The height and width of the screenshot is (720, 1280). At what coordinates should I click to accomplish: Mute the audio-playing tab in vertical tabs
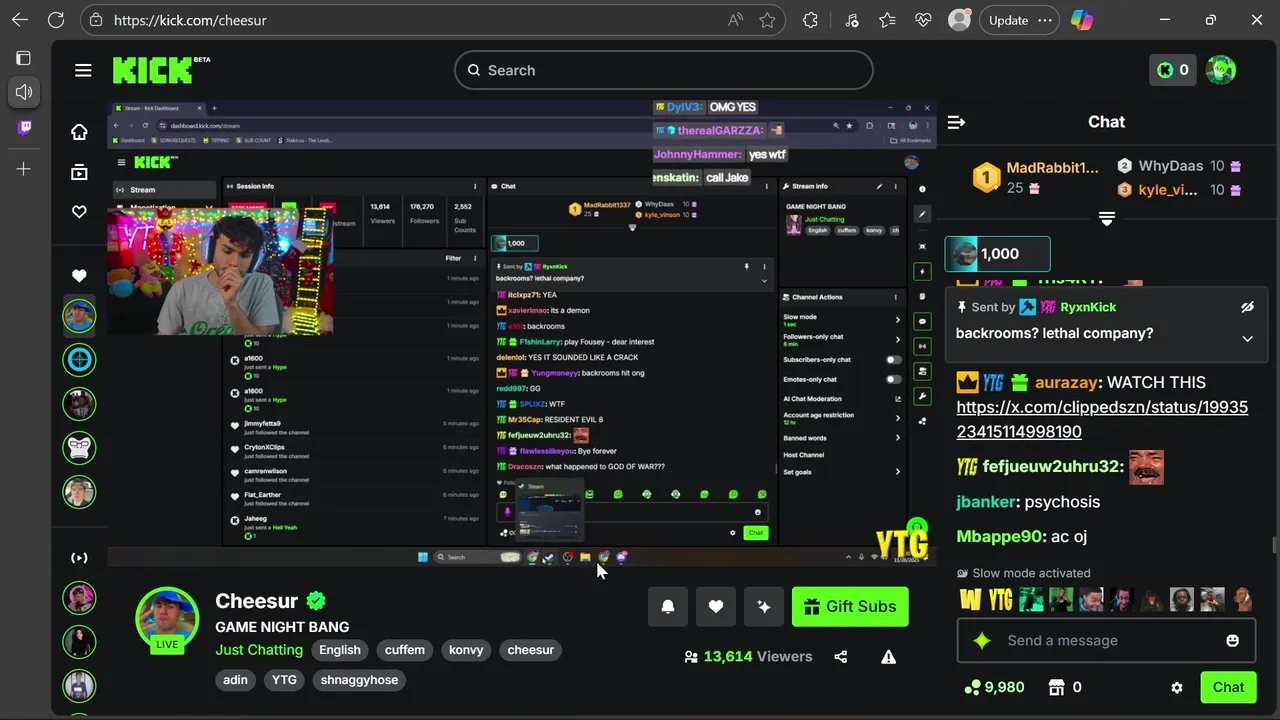[x=24, y=92]
